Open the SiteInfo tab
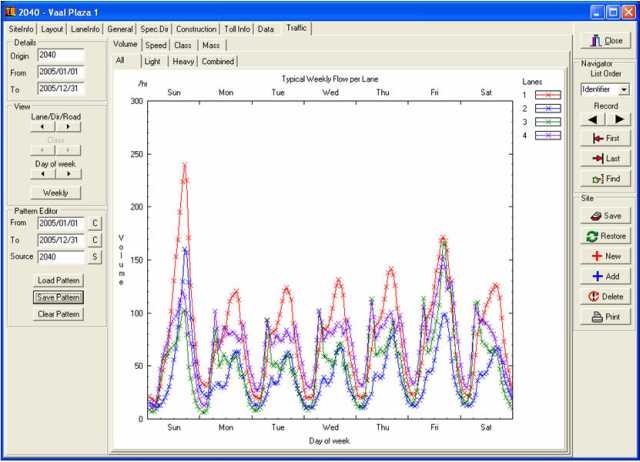Screen dimensions: 640x462 click(x=21, y=29)
